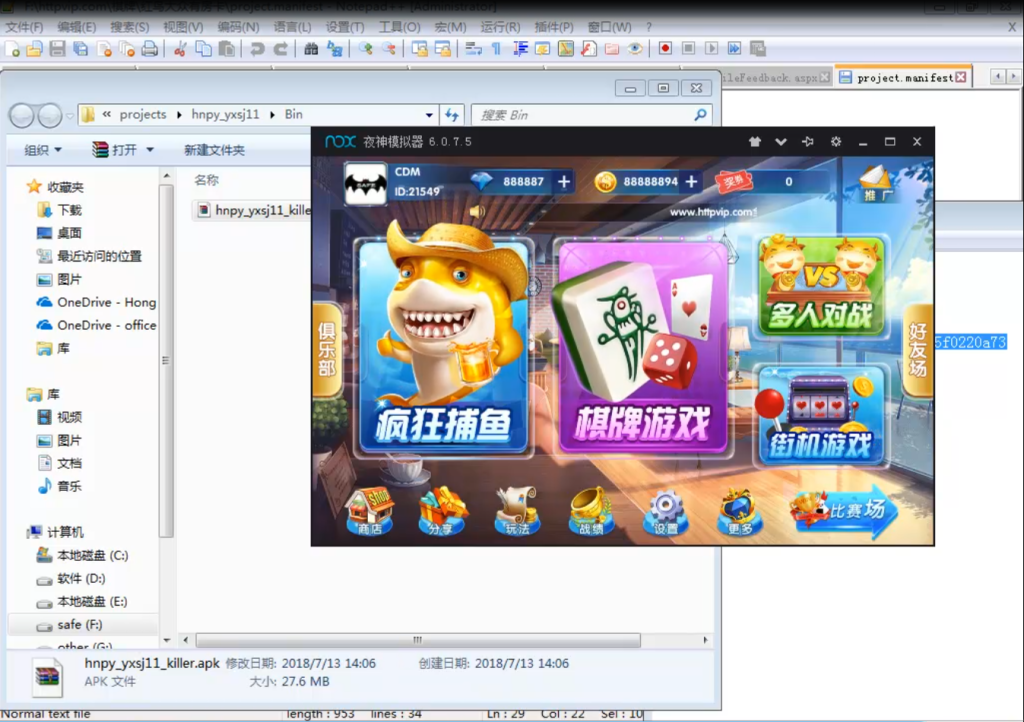Click the Explorer search magnifier icon

click(700, 115)
